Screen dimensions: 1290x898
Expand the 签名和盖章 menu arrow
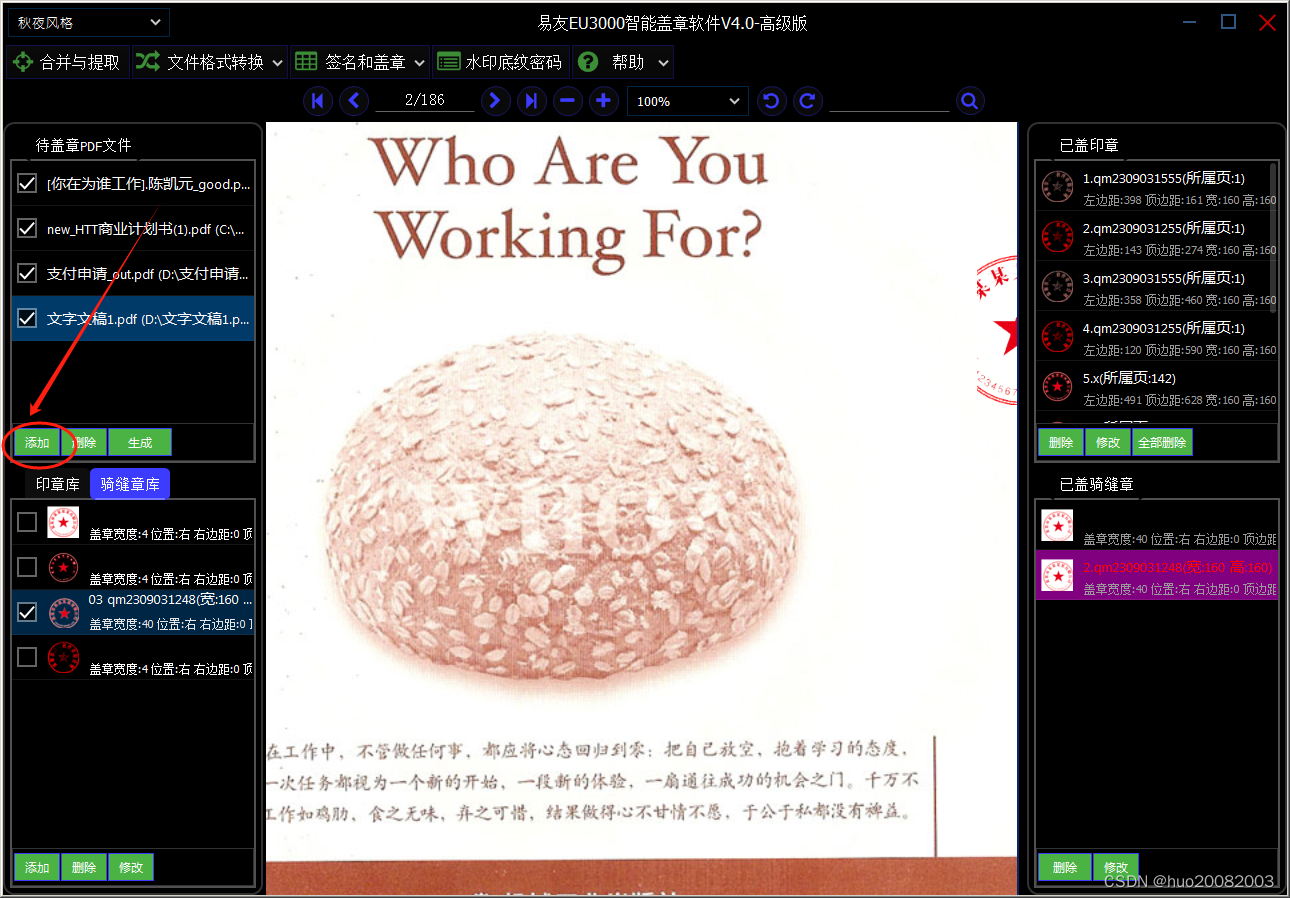419,63
